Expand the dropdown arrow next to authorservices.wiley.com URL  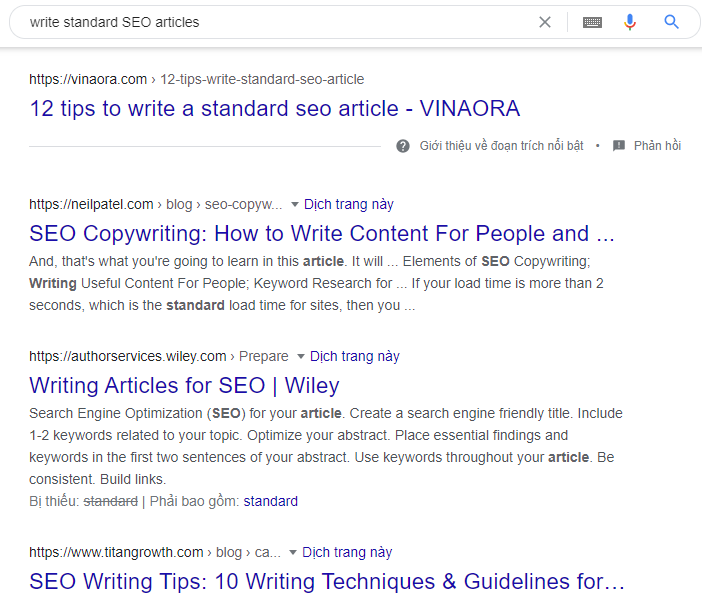301,356
